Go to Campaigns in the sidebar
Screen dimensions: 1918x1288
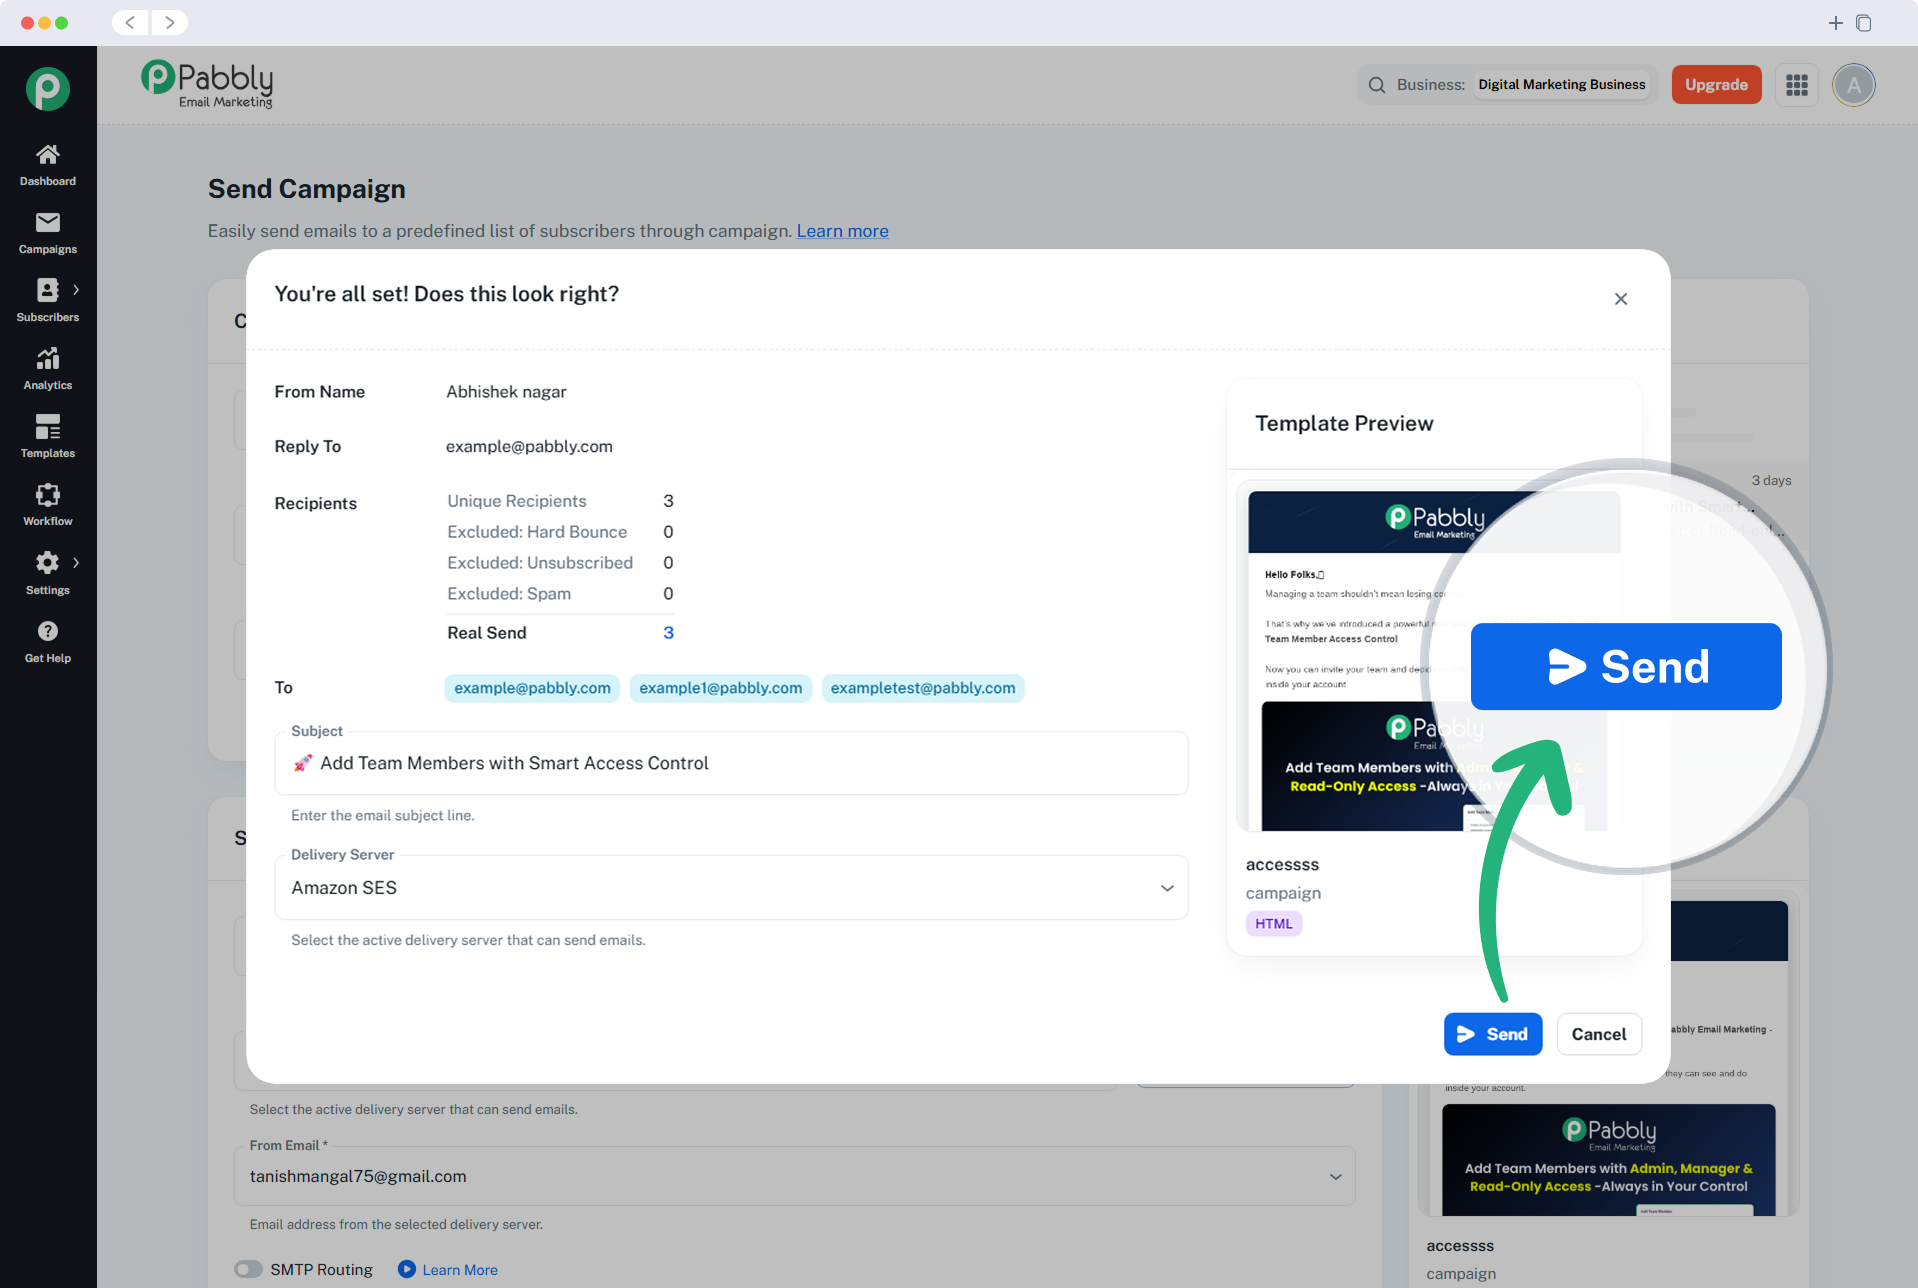[x=48, y=233]
